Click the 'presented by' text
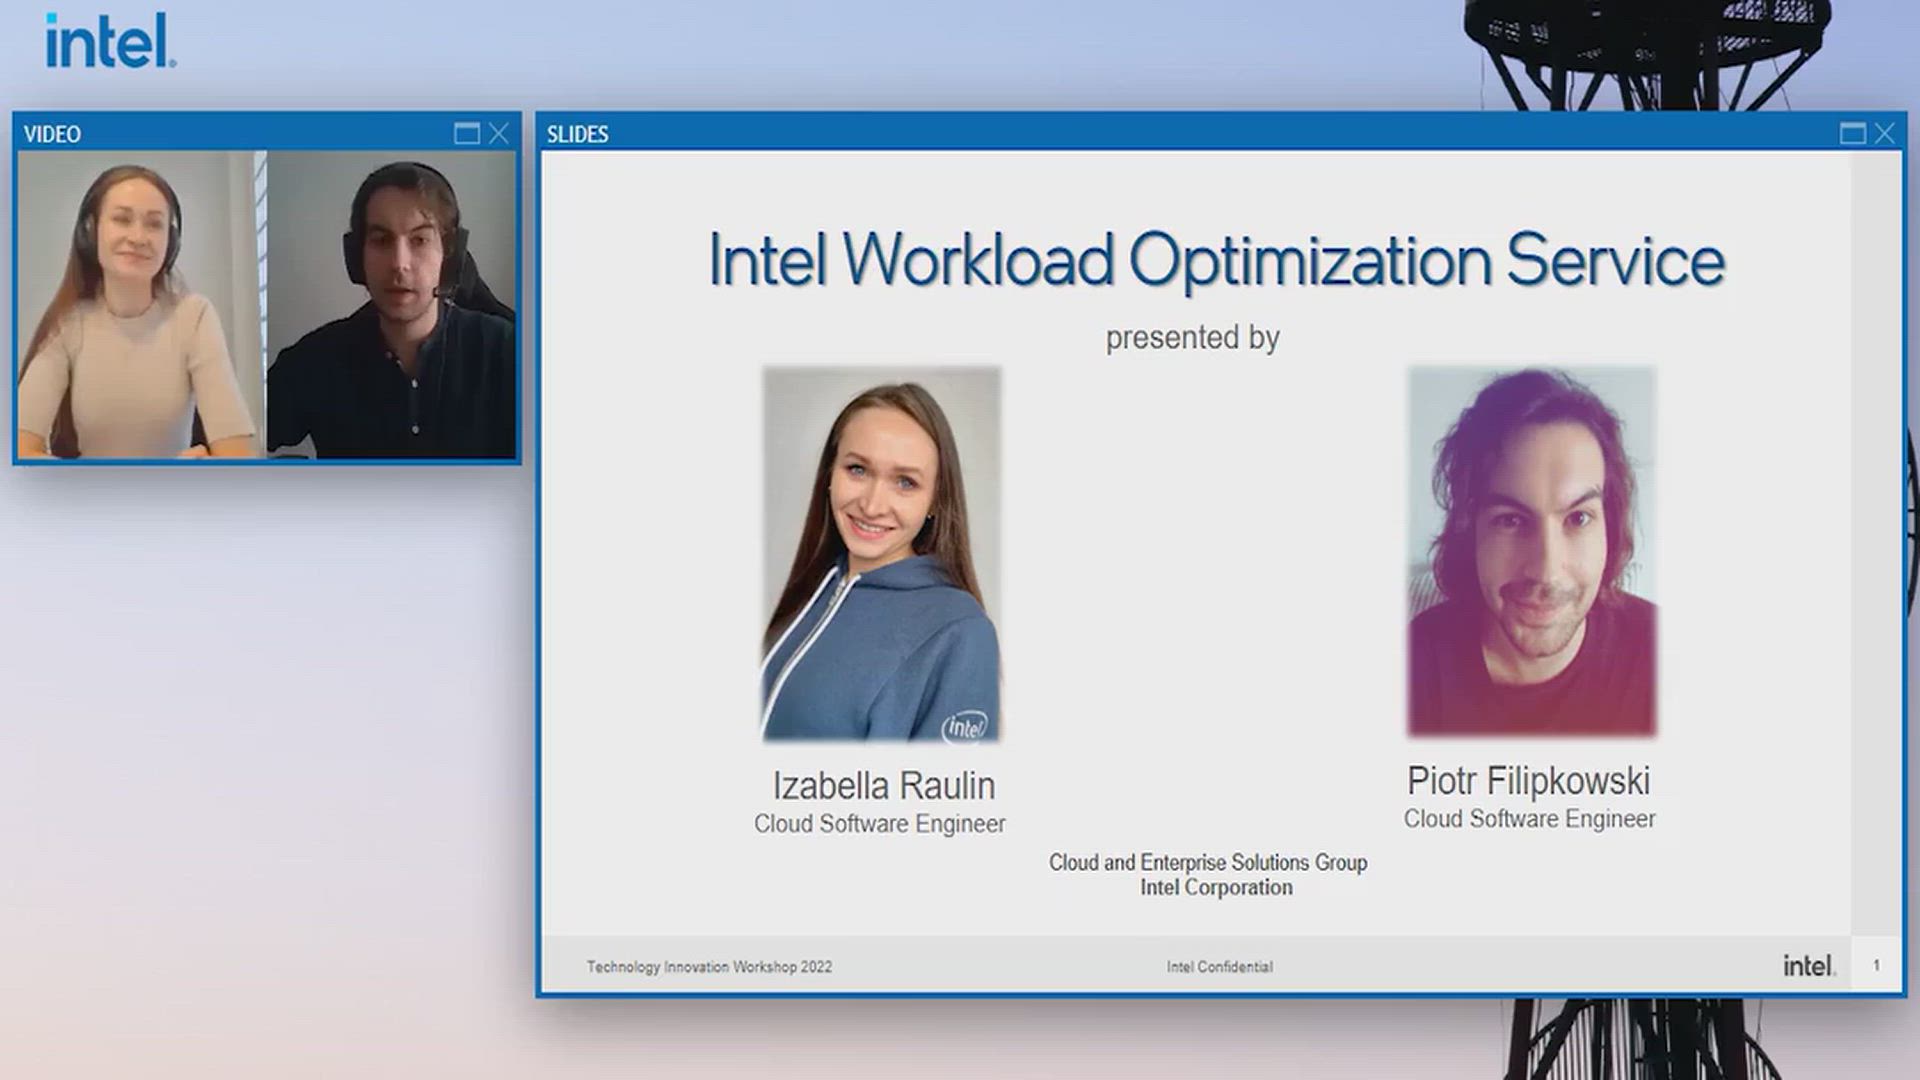 pyautogui.click(x=1192, y=338)
